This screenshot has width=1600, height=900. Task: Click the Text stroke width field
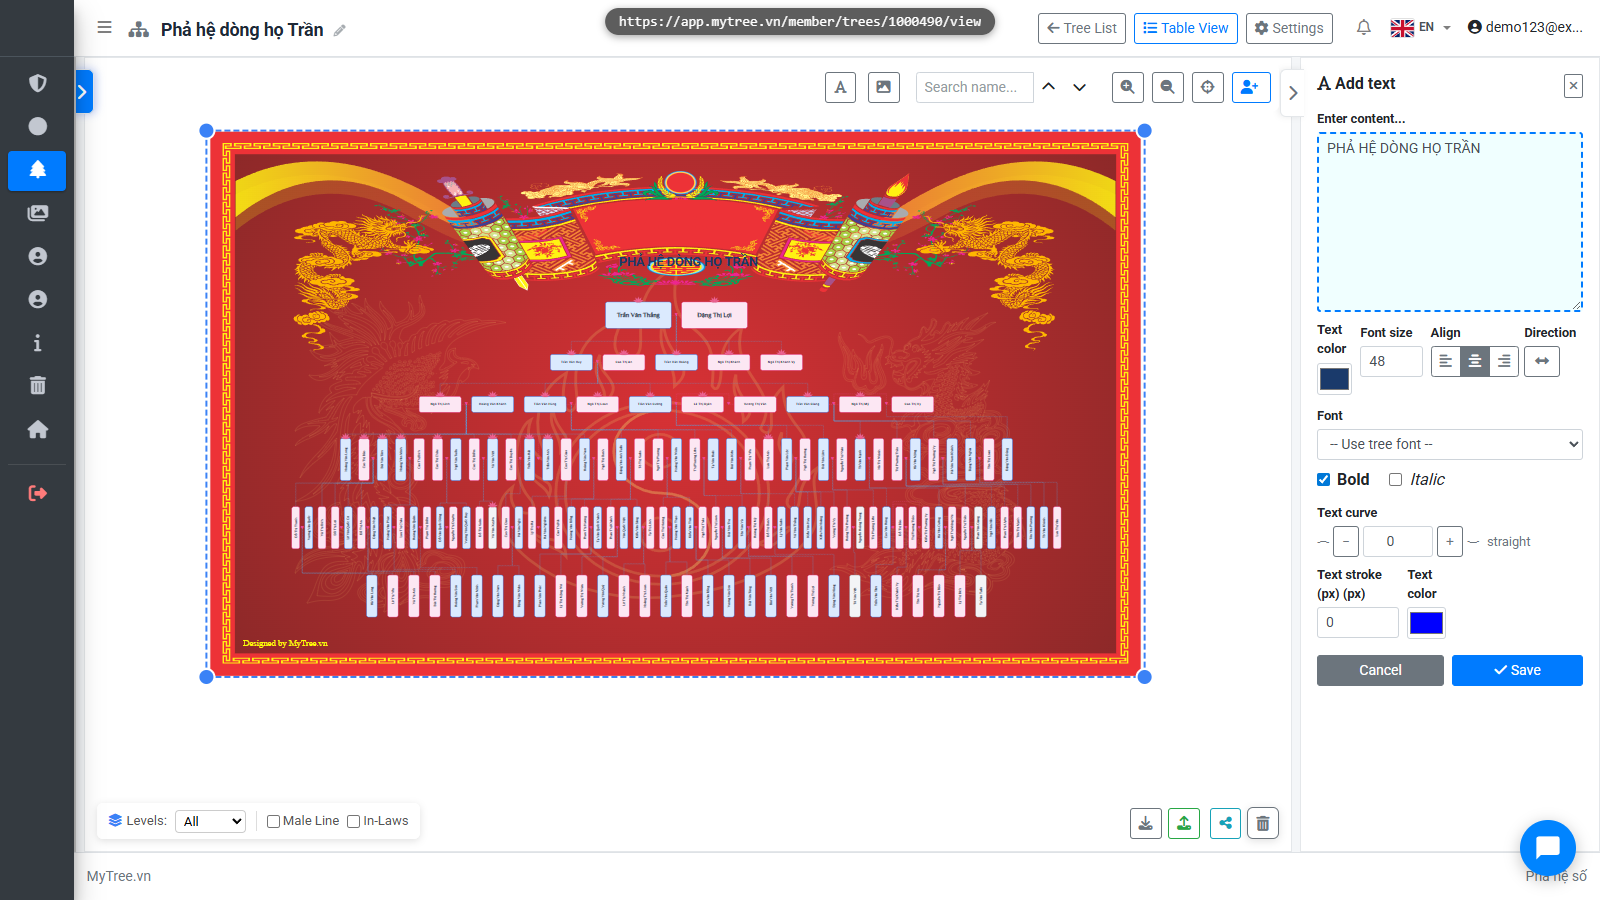pos(1357,622)
